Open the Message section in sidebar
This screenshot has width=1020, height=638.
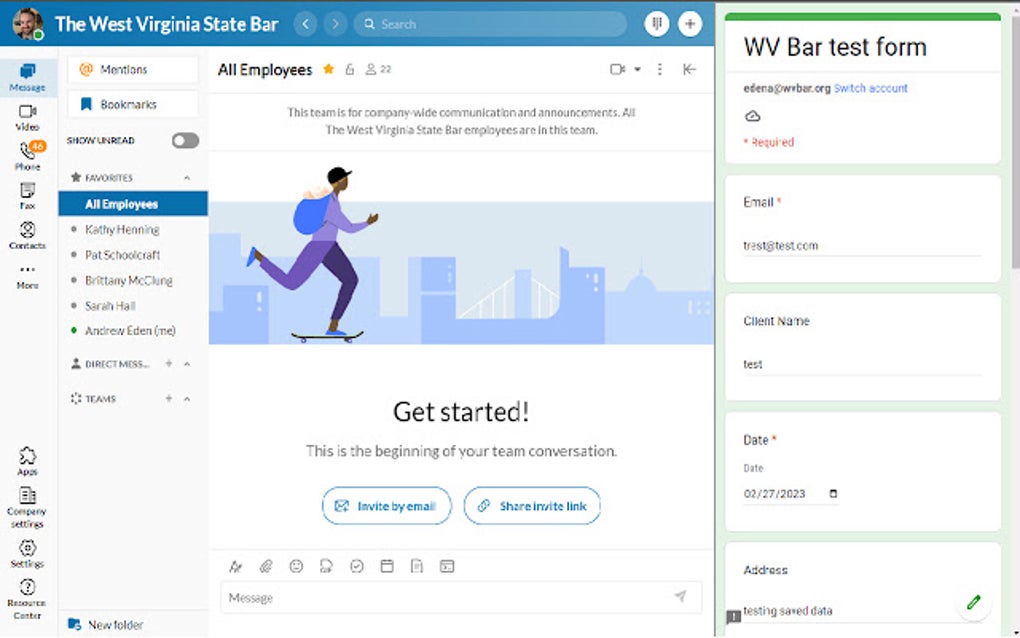click(x=27, y=77)
